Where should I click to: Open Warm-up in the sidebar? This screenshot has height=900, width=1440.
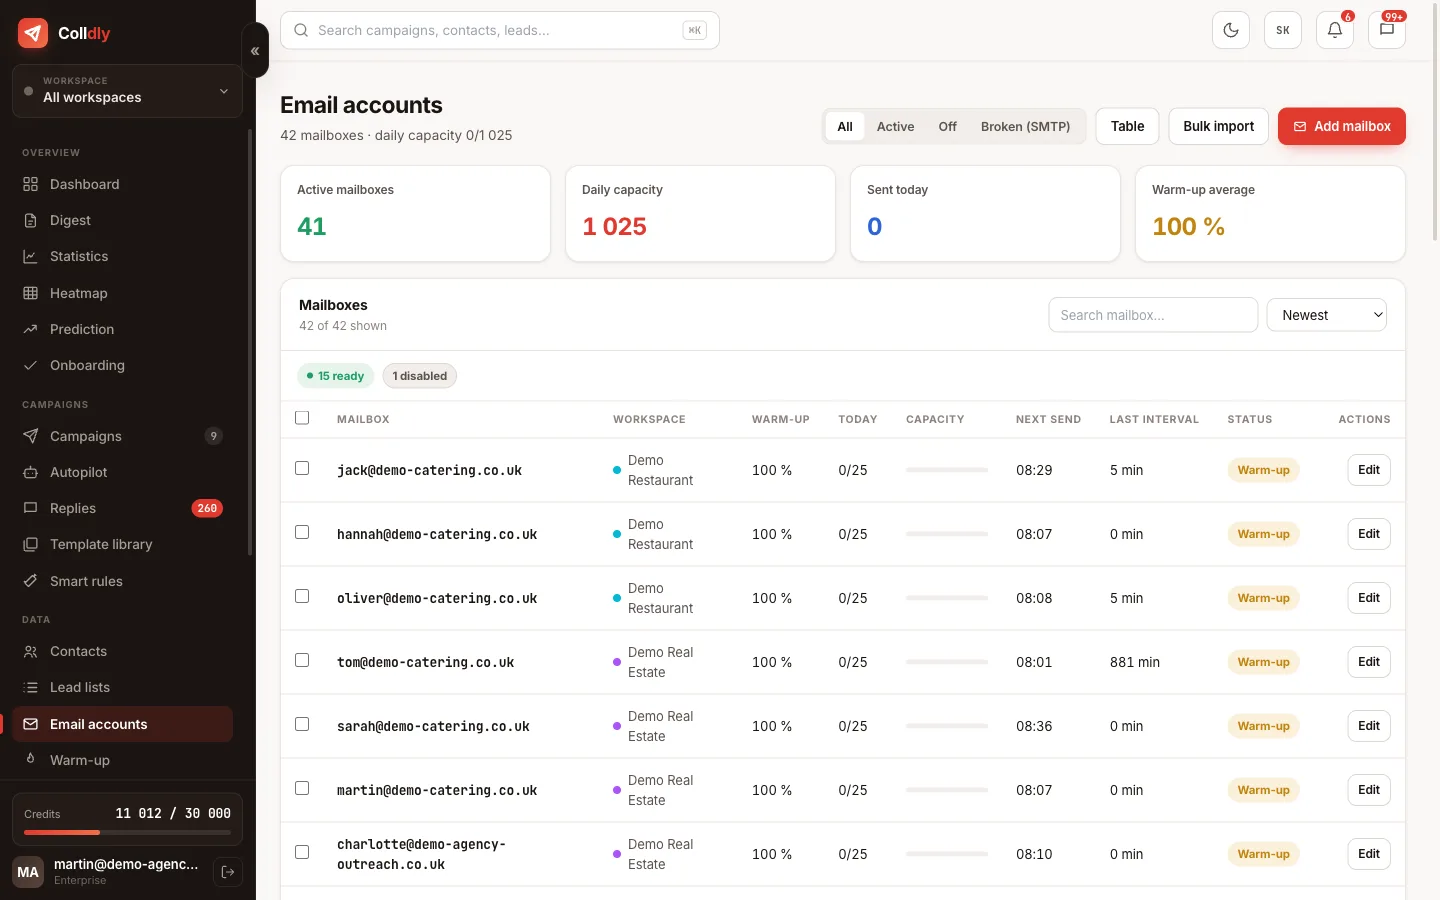tap(122, 760)
